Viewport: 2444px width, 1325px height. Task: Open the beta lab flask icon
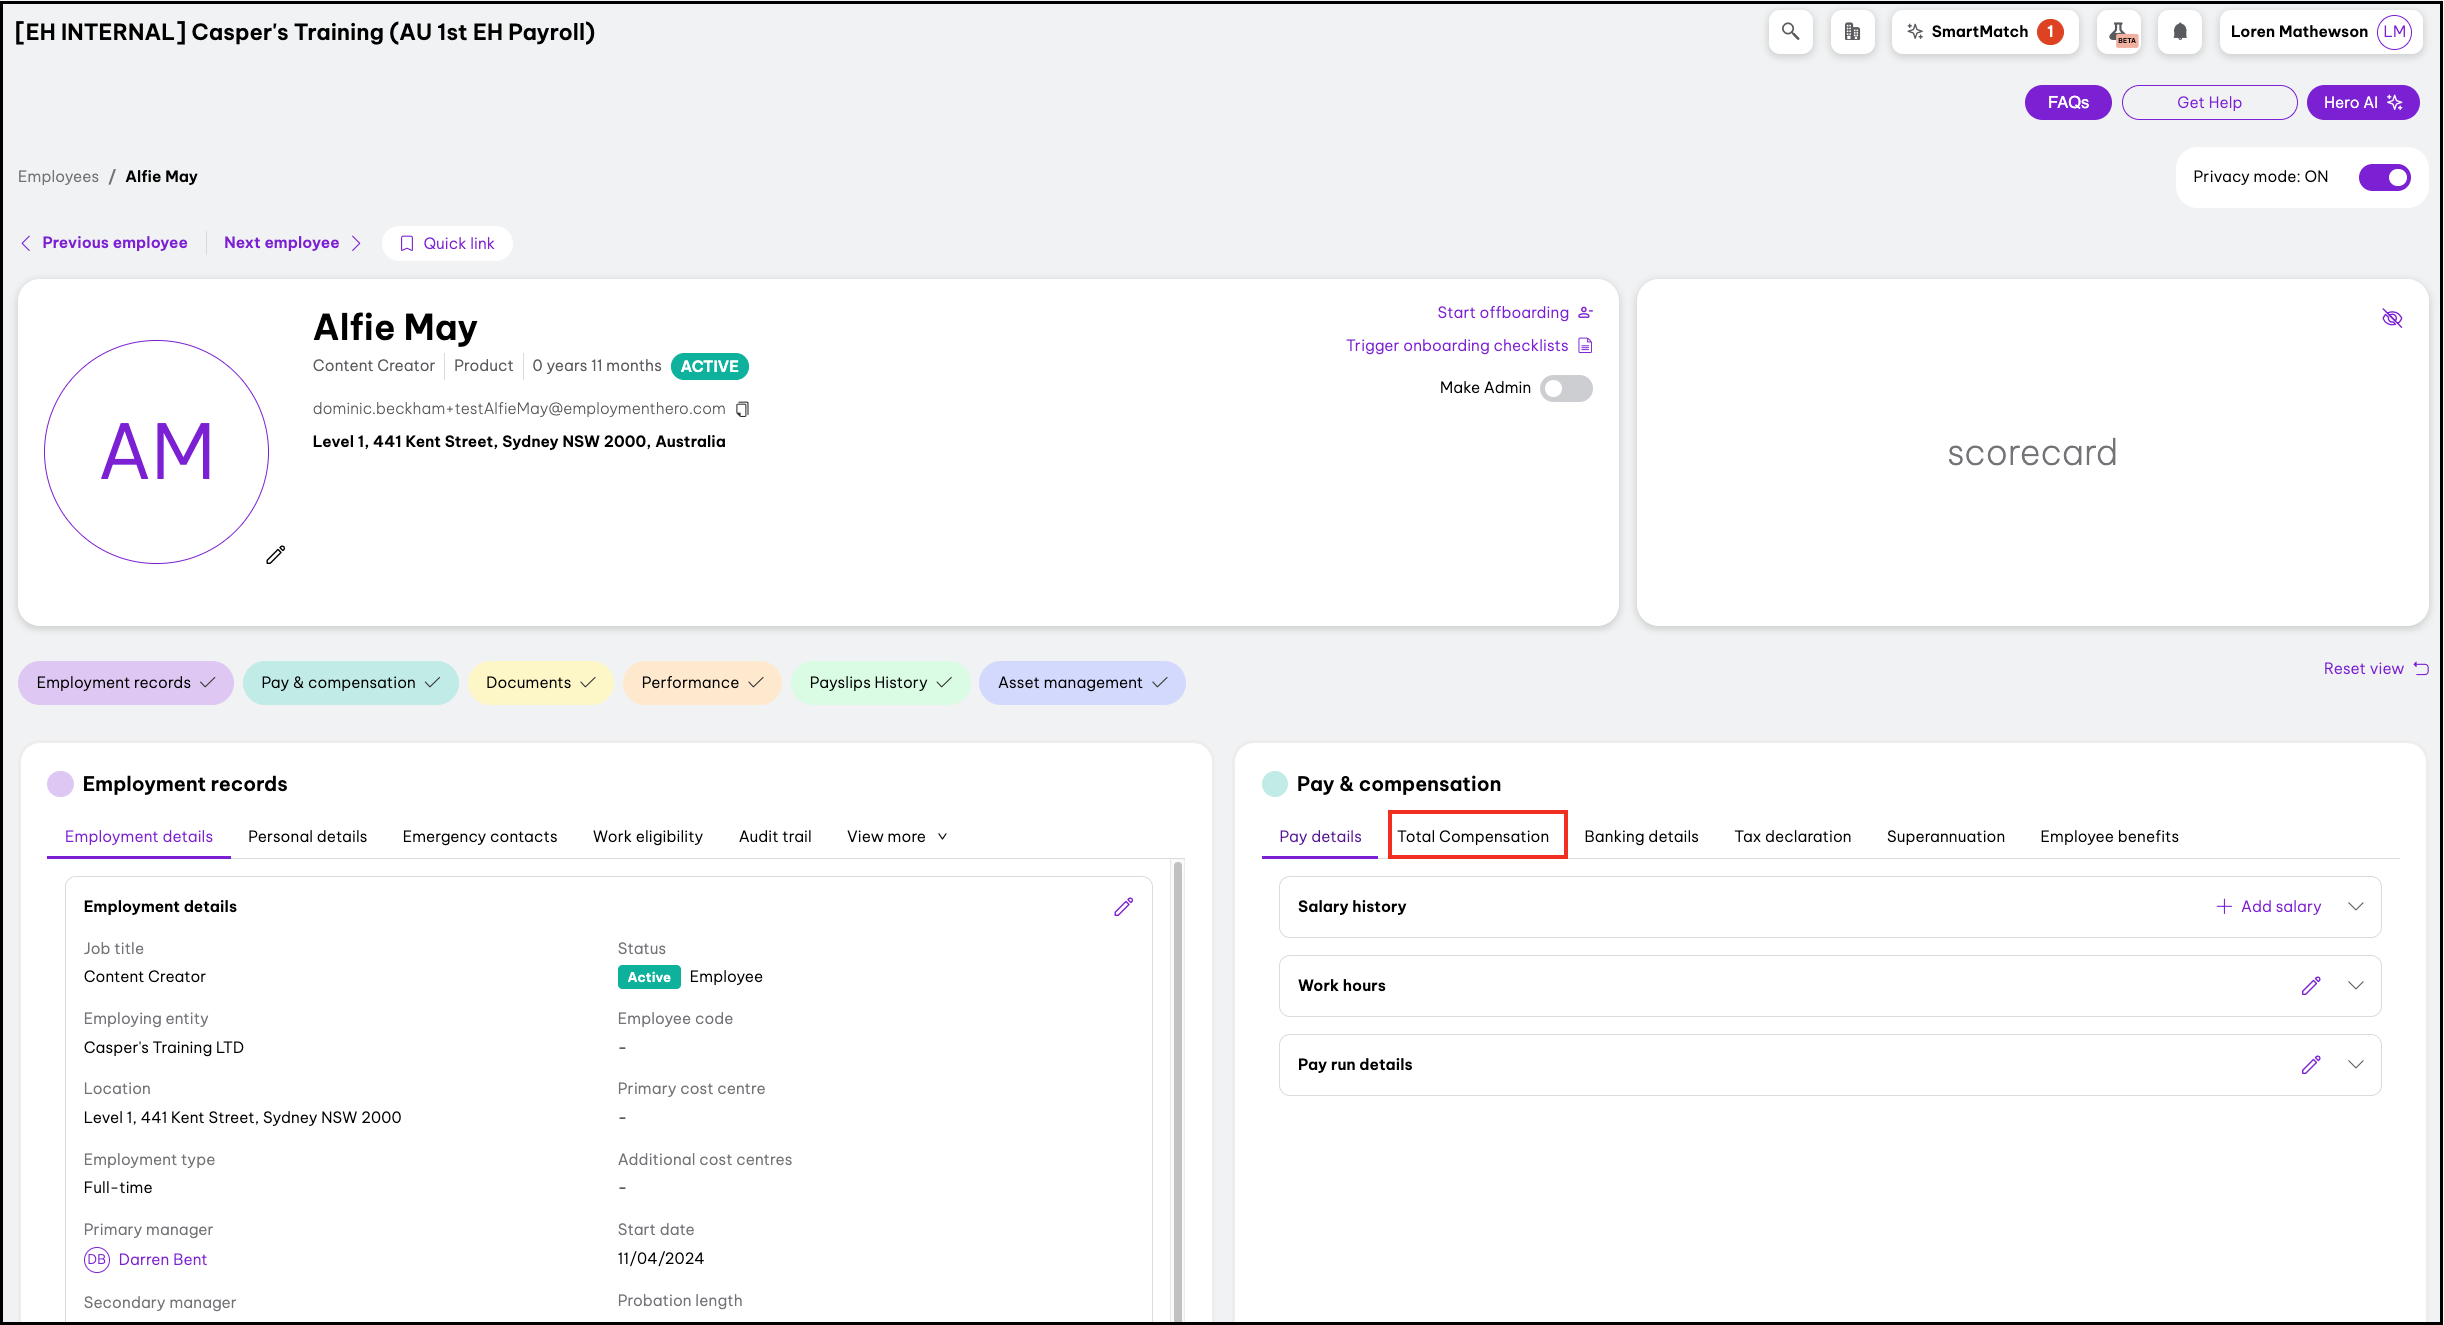coord(2119,32)
